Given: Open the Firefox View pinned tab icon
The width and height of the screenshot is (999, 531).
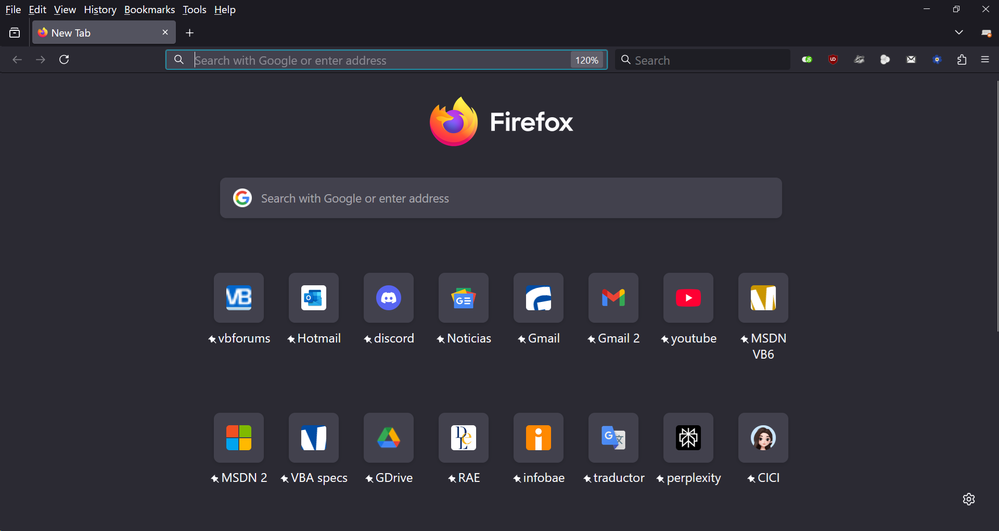Looking at the screenshot, I should point(14,33).
